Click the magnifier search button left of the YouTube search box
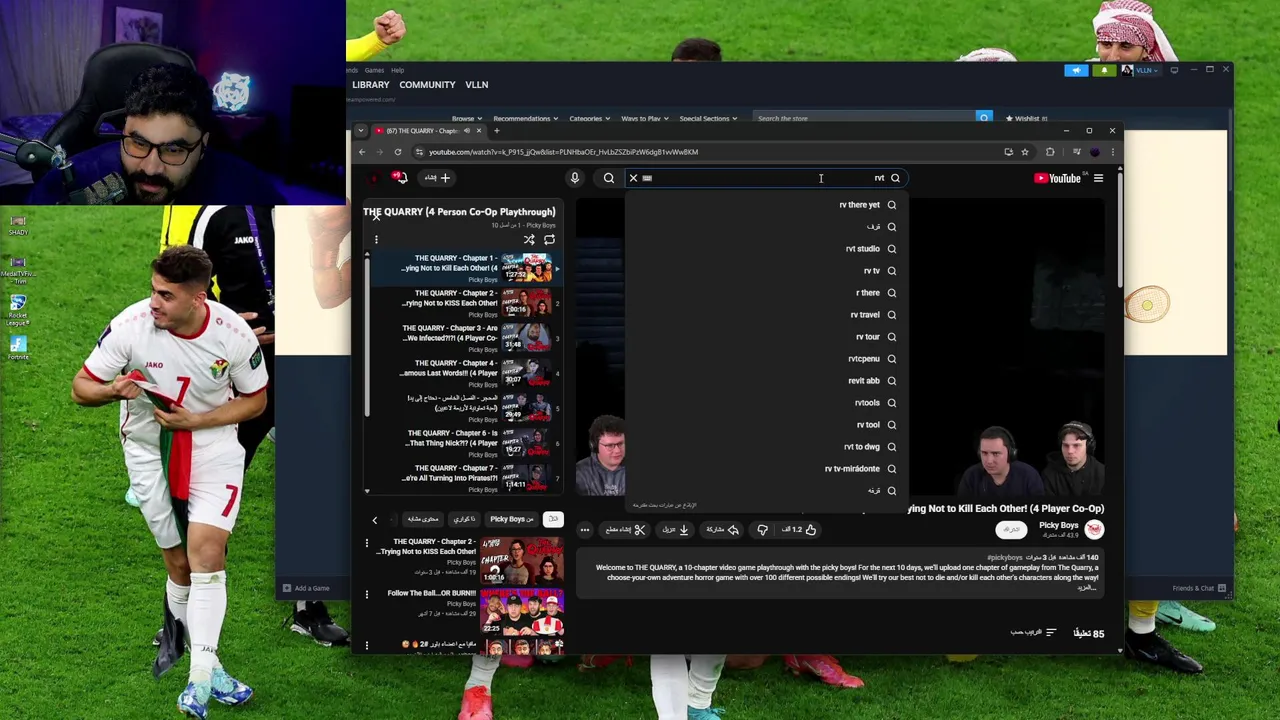The height and width of the screenshot is (720, 1280). point(609,178)
